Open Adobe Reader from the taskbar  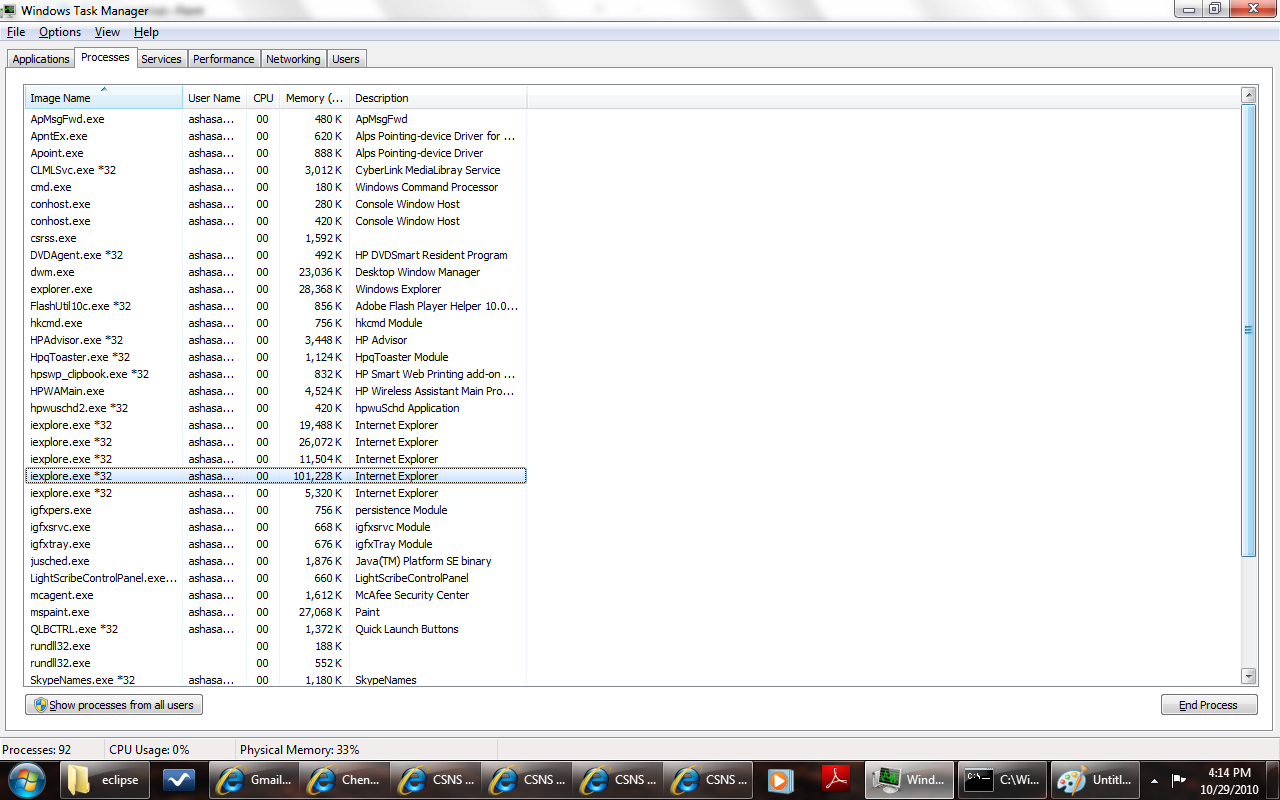click(x=835, y=780)
